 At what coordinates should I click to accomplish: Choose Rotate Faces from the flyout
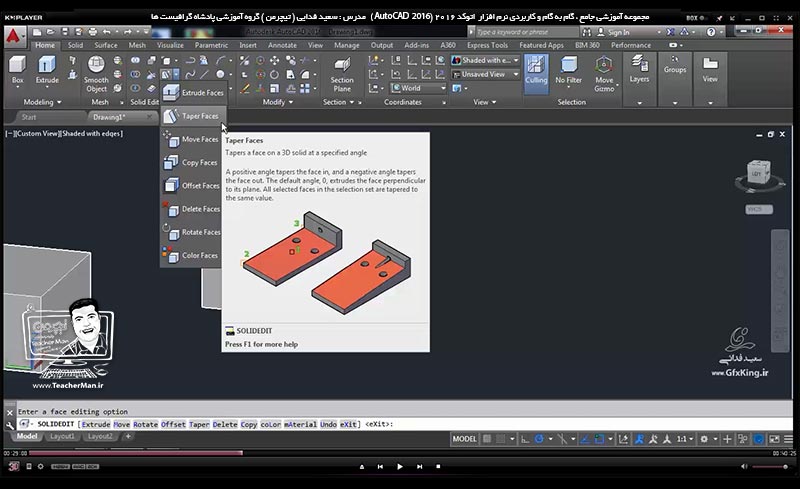pyautogui.click(x=191, y=232)
